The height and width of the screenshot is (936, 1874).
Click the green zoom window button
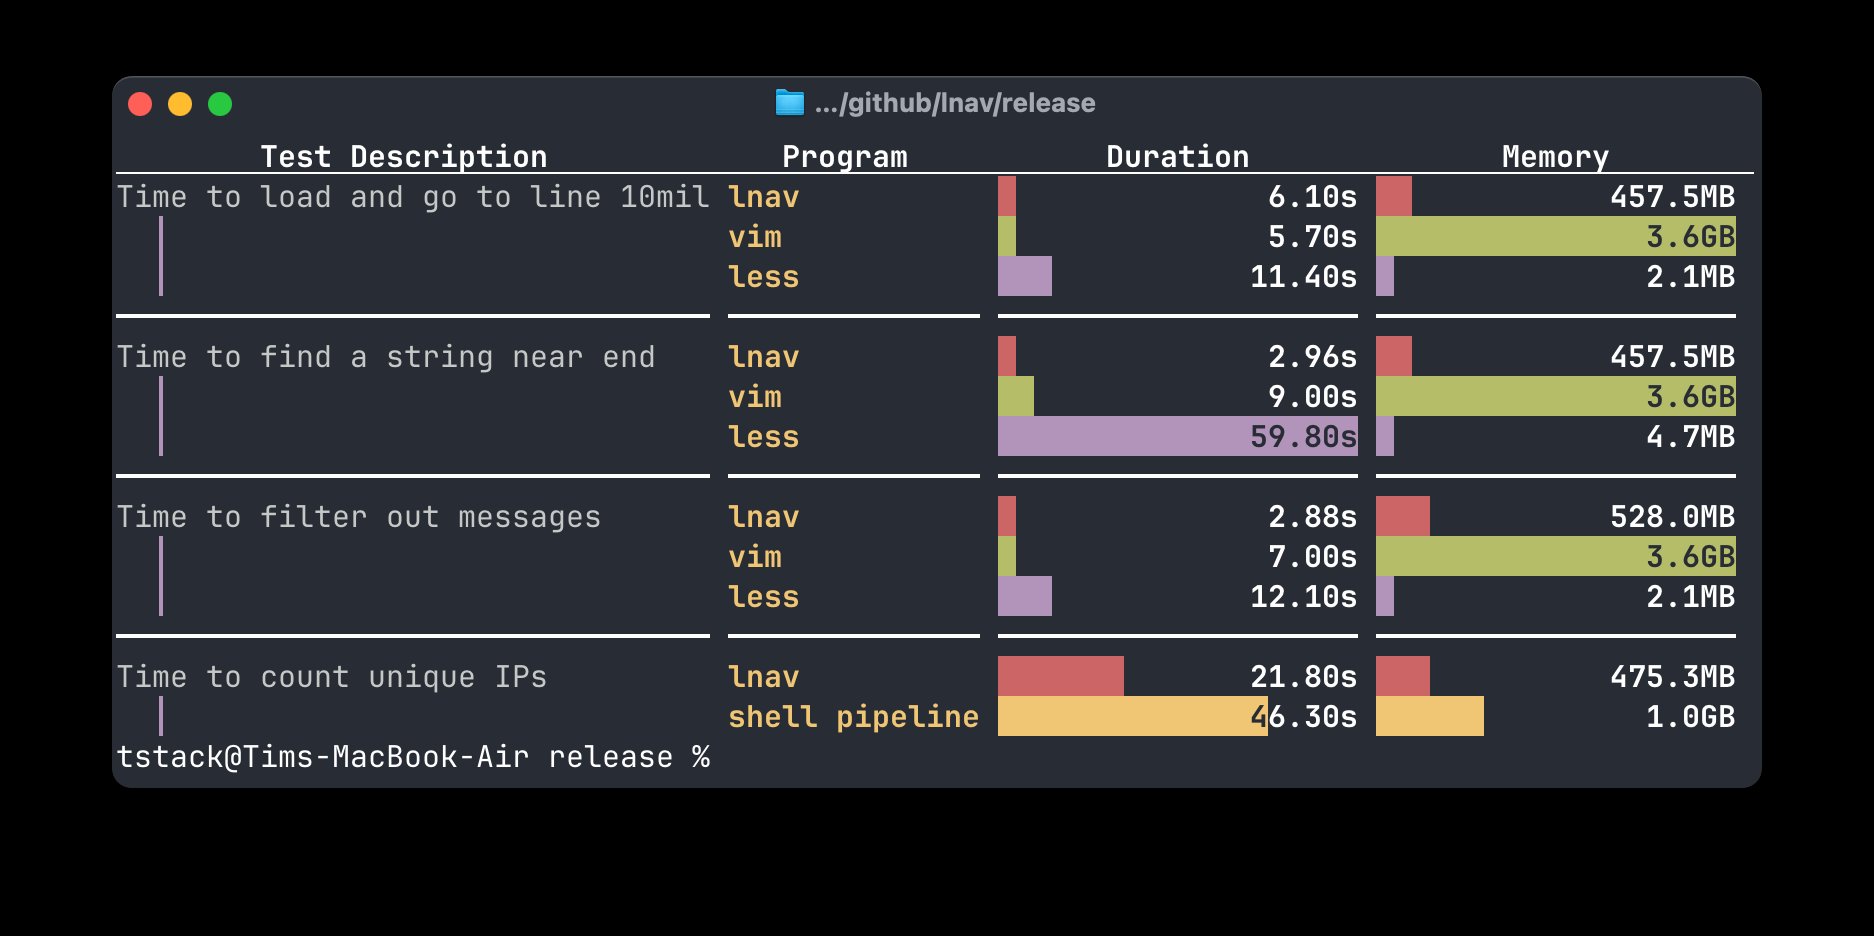(220, 104)
